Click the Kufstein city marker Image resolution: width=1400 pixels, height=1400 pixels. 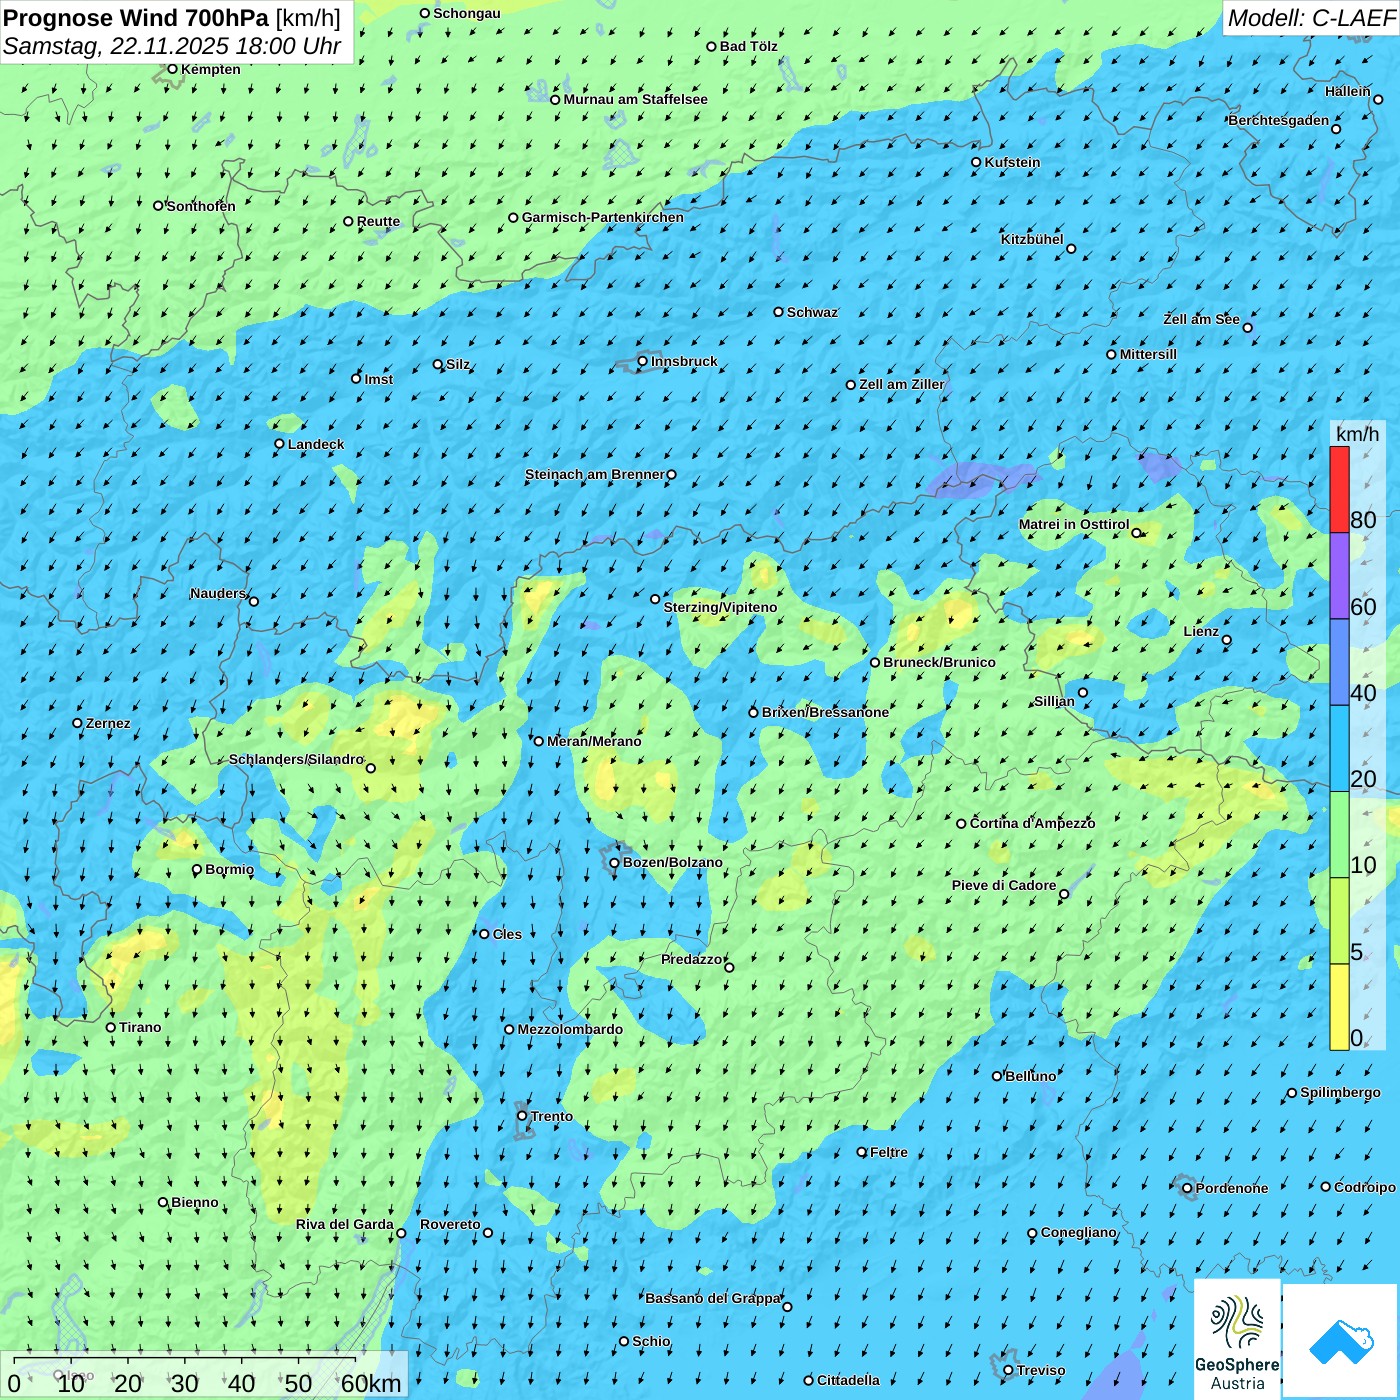tap(977, 162)
